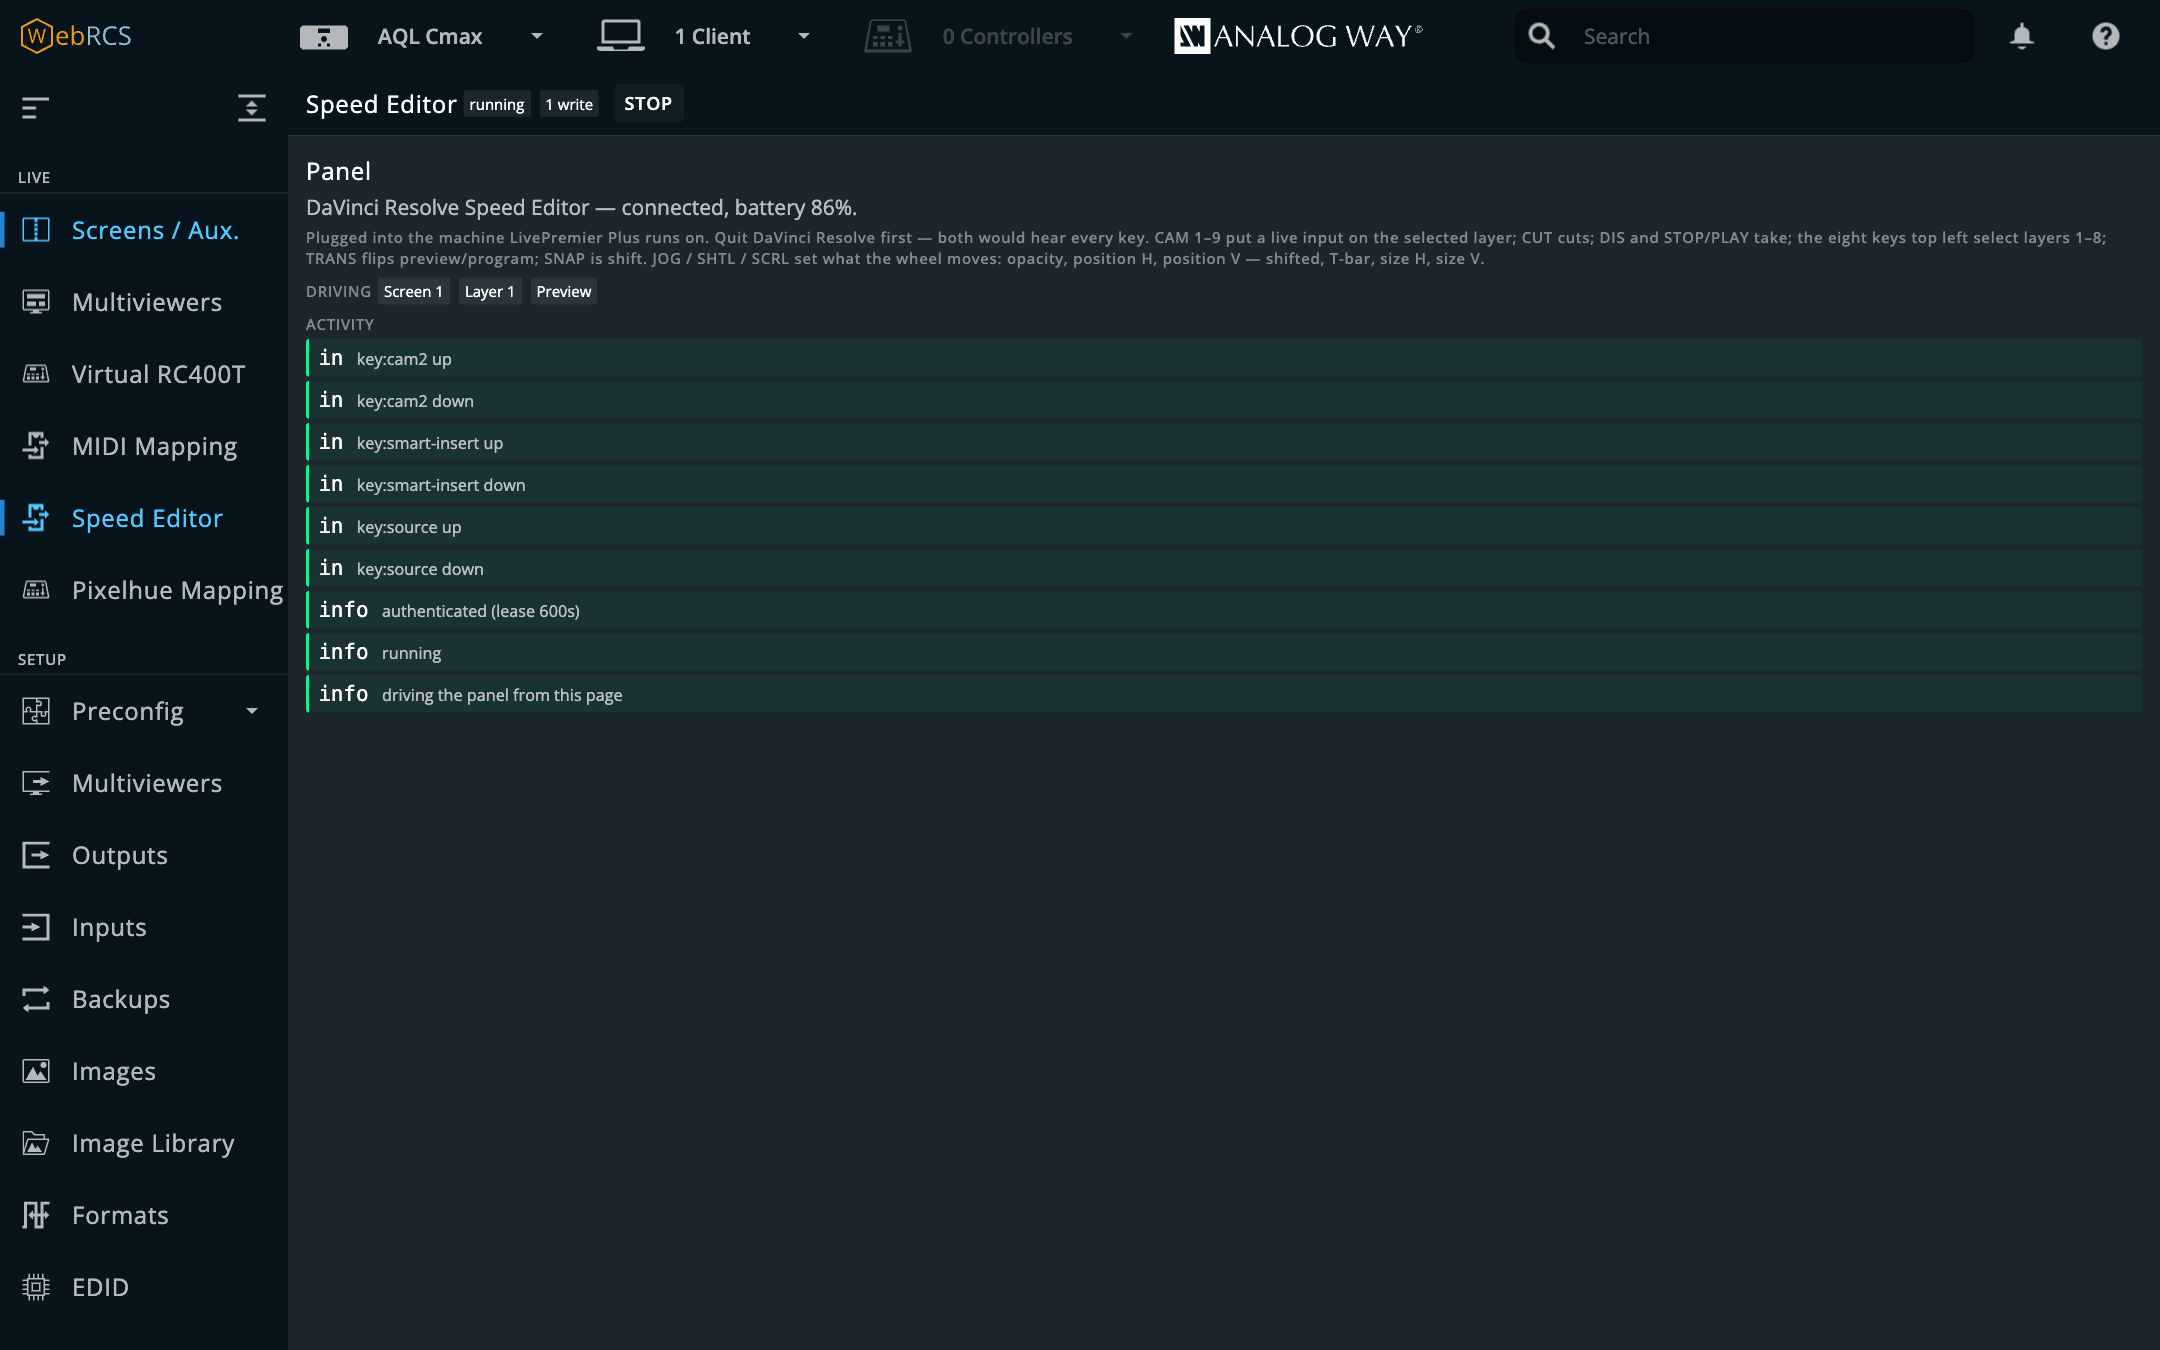Click the AQL Cmax device icon
2160x1350 pixels.
[323, 37]
